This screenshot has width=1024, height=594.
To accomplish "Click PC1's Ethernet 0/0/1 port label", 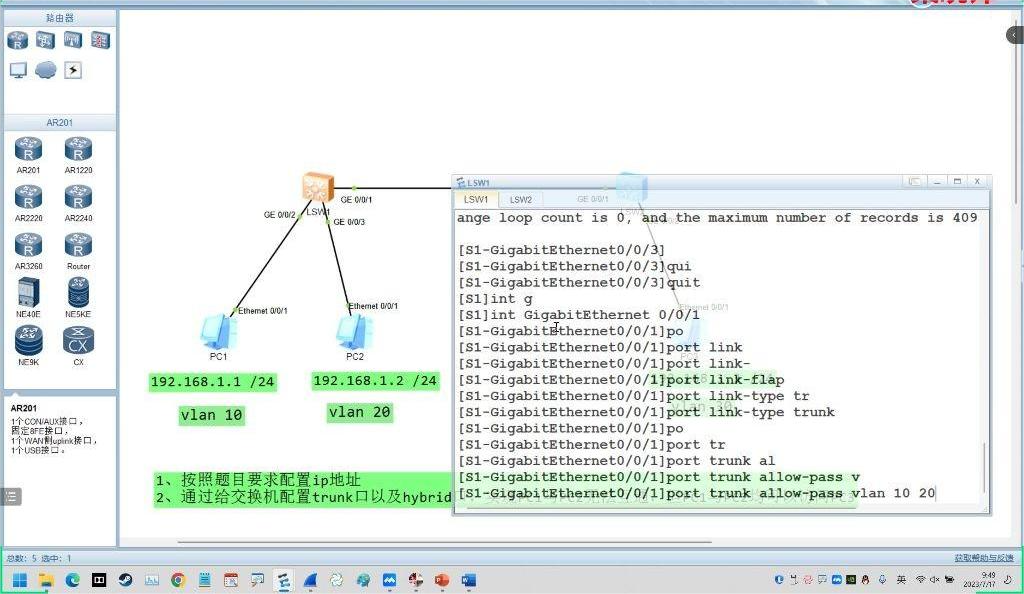I will coord(263,311).
